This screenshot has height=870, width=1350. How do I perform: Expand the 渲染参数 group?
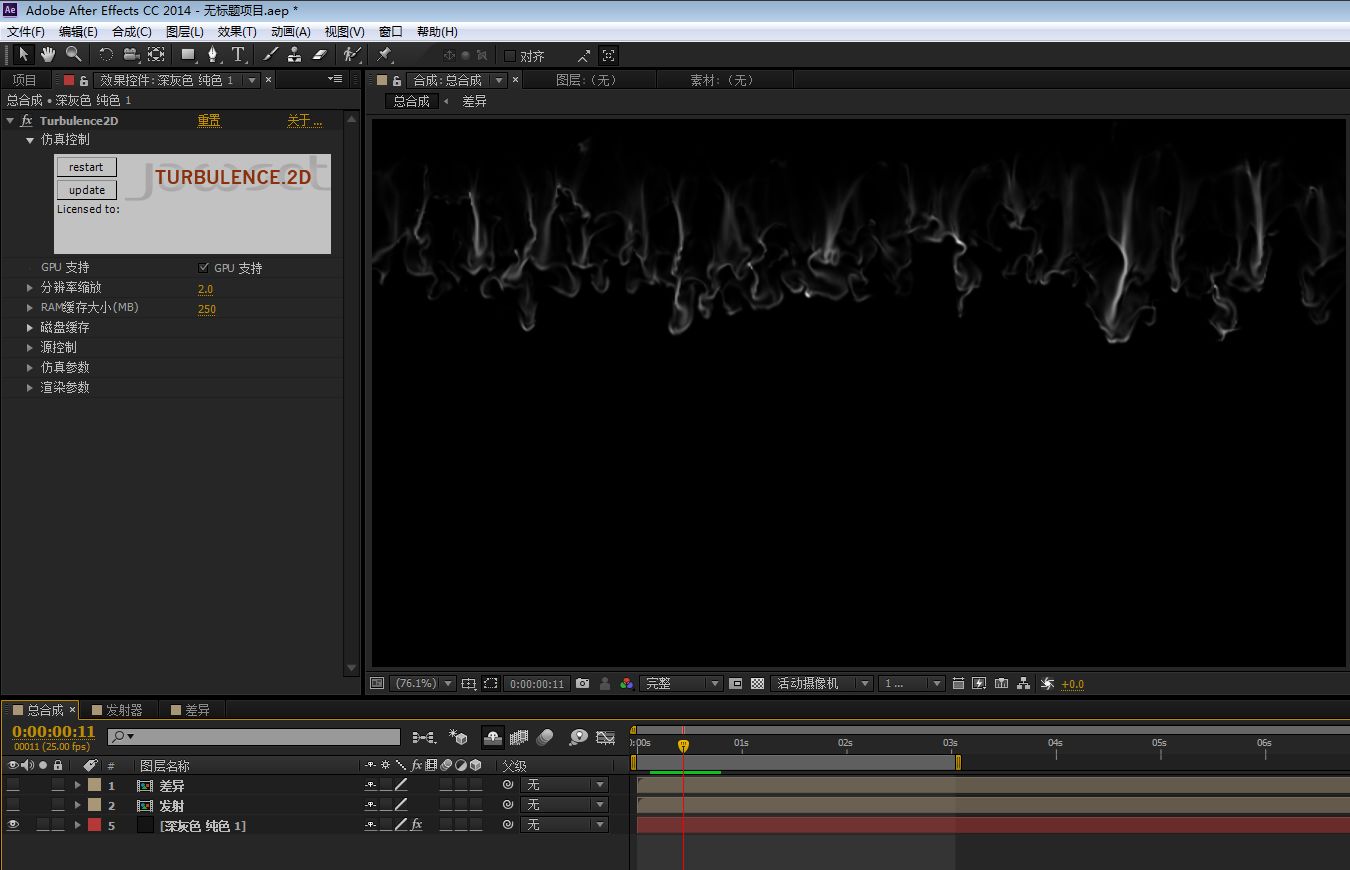point(30,388)
